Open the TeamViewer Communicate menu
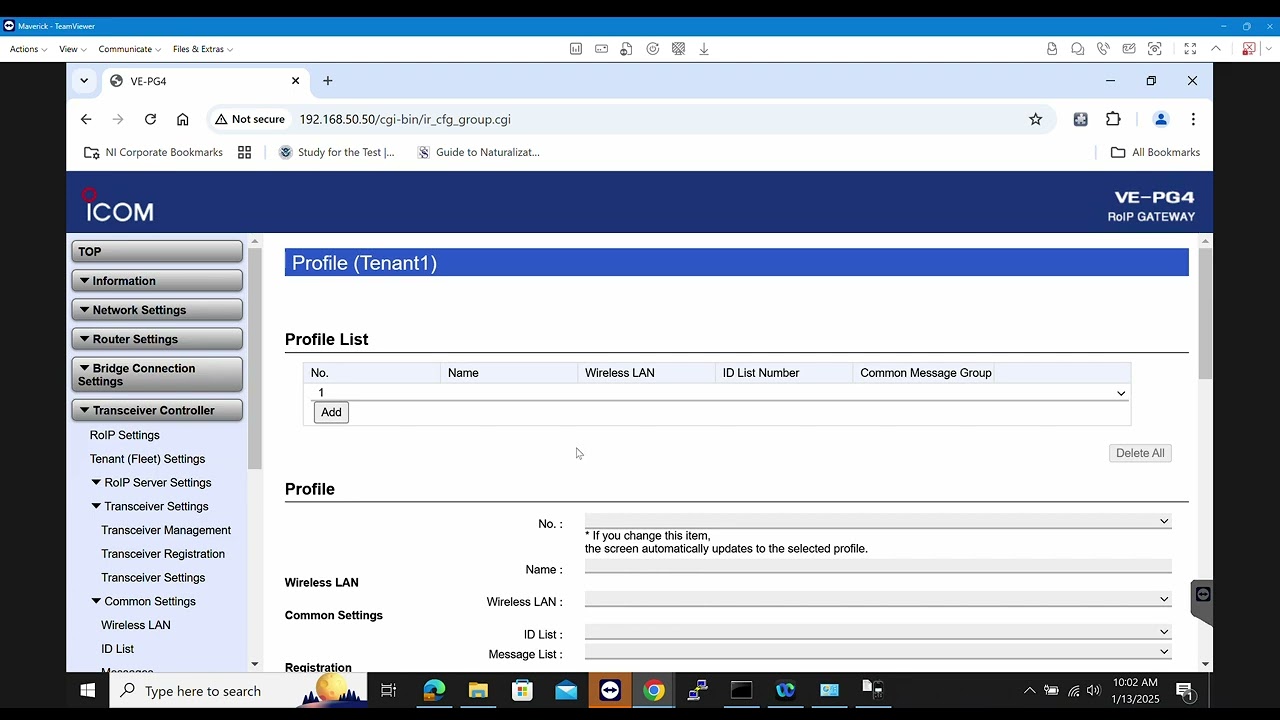Image resolution: width=1280 pixels, height=720 pixels. tap(129, 49)
